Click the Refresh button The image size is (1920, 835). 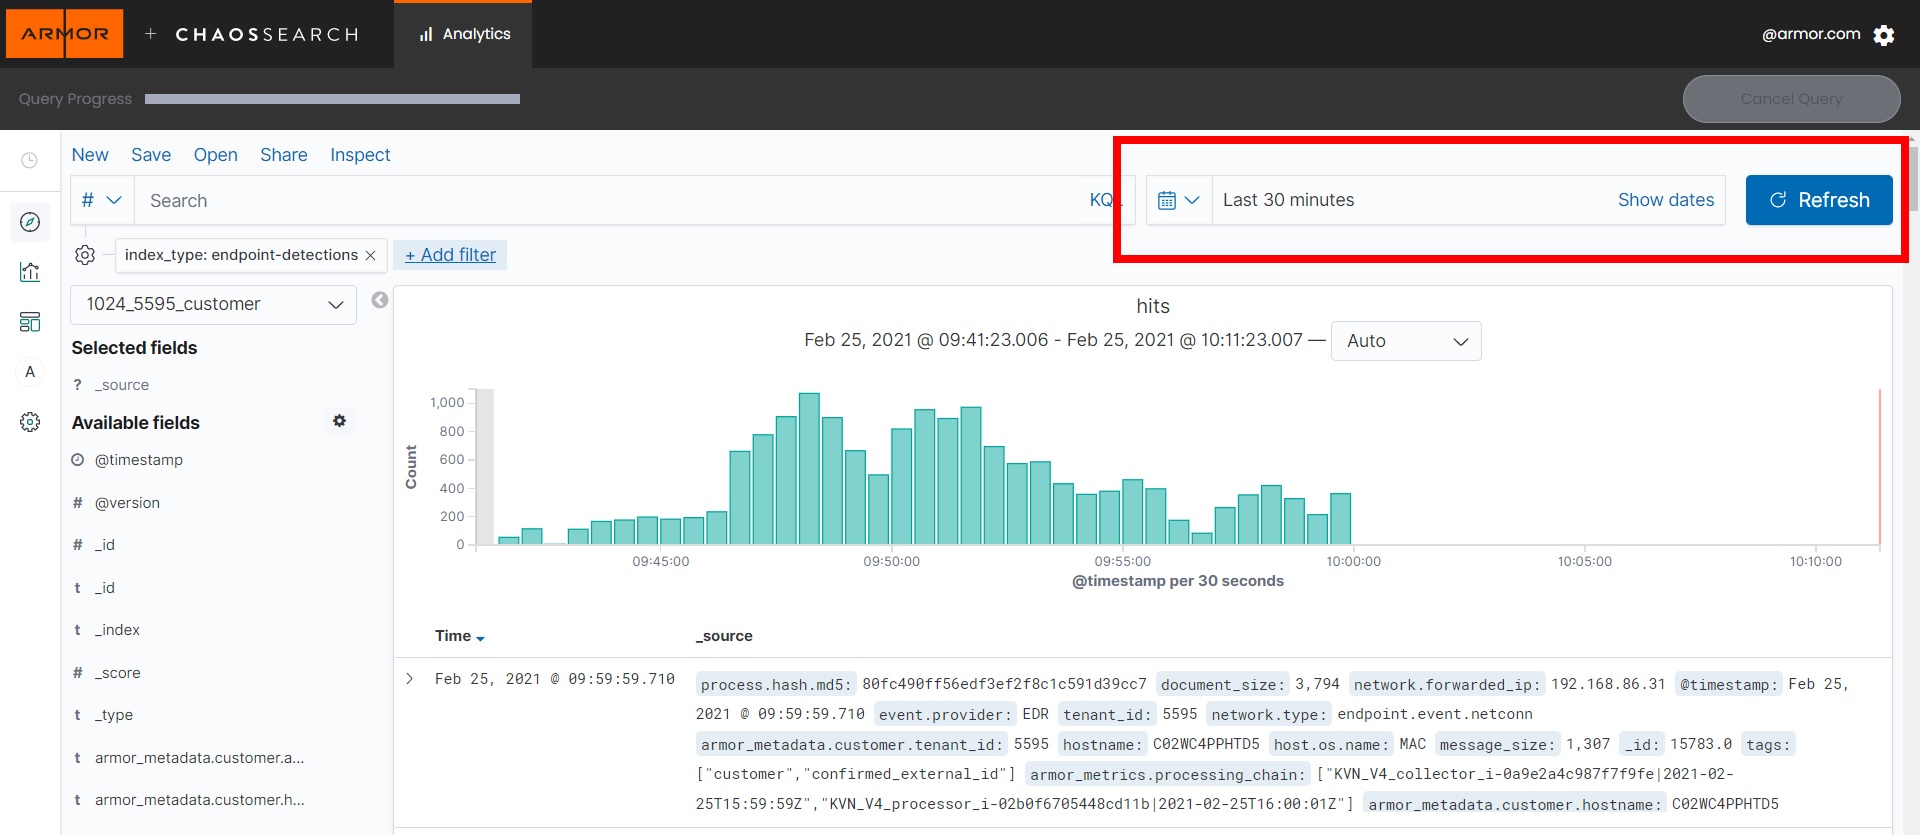click(x=1818, y=200)
